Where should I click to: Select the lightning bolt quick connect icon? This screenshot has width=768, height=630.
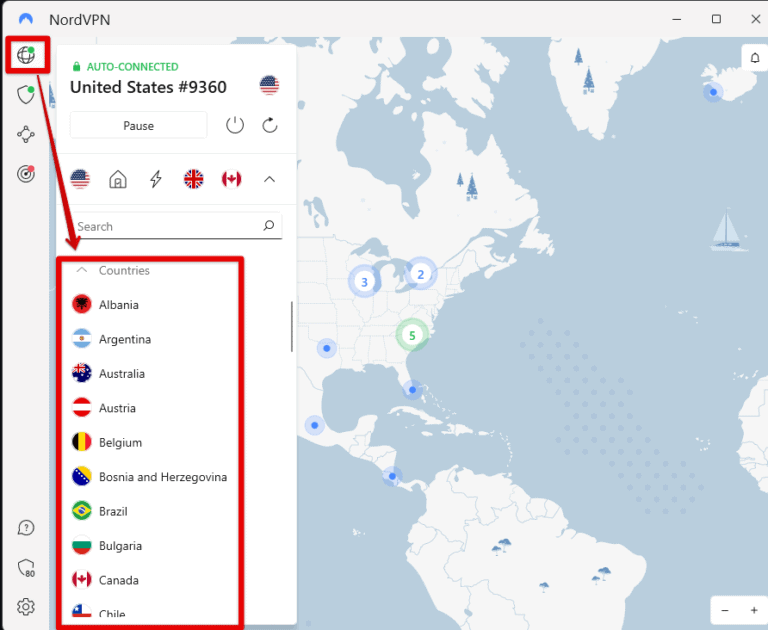(156, 179)
